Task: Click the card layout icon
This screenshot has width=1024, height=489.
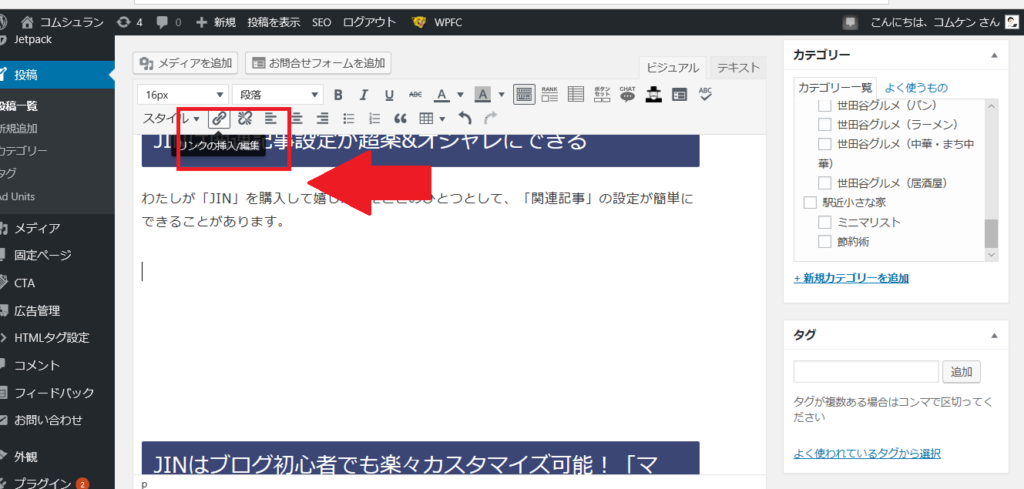Action: tap(680, 95)
